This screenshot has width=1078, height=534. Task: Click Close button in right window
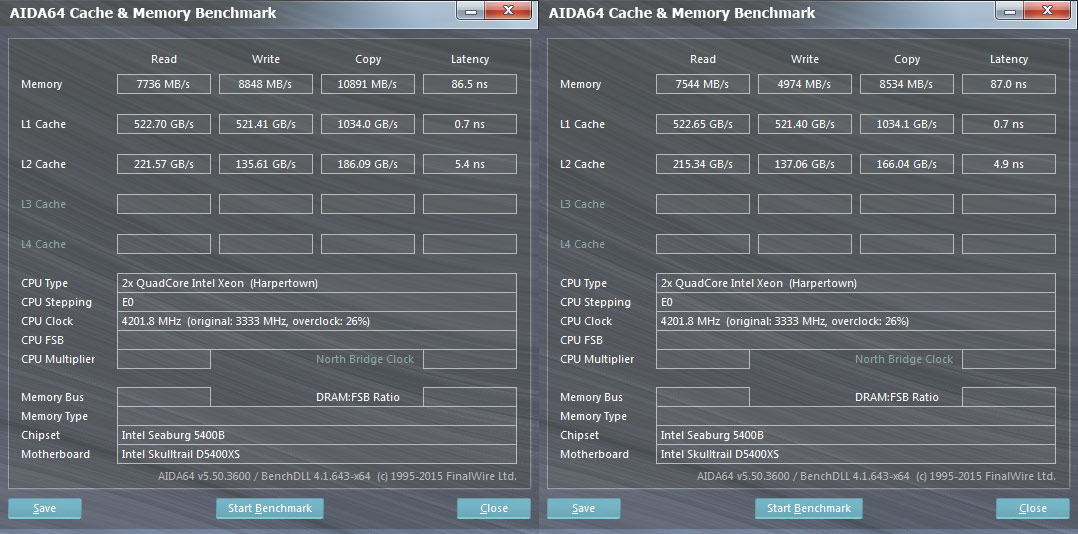[1033, 509]
